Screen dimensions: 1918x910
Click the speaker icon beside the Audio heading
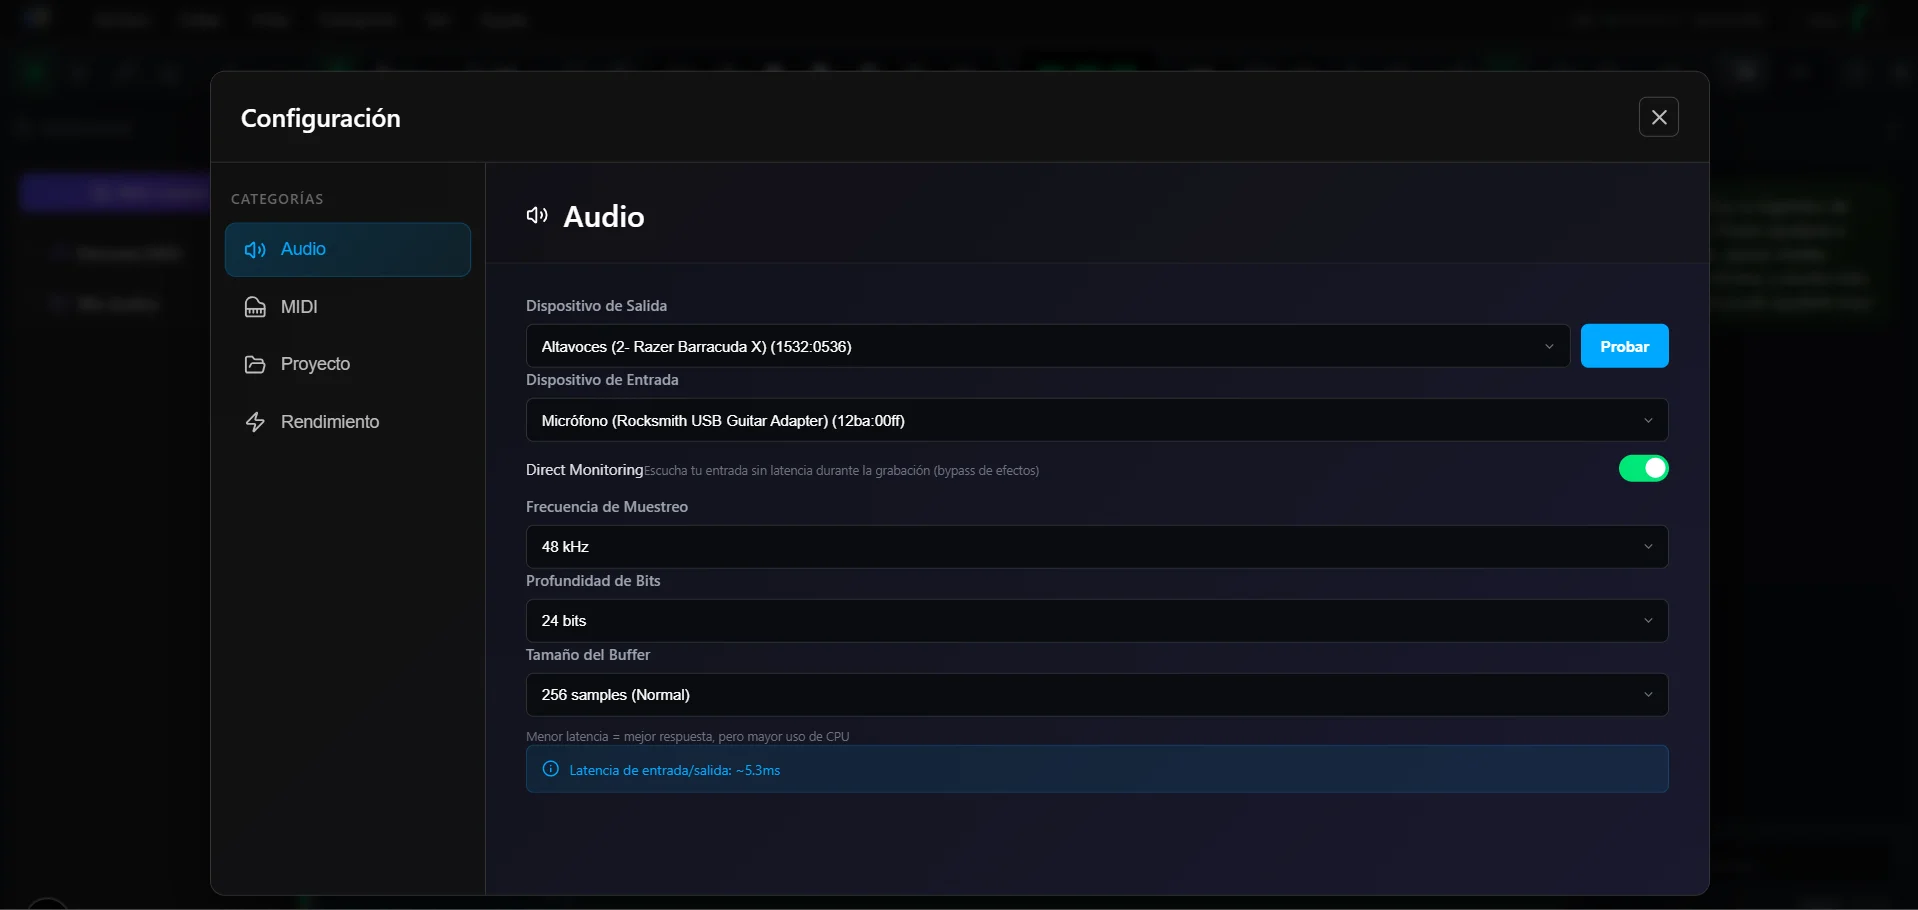click(x=537, y=216)
